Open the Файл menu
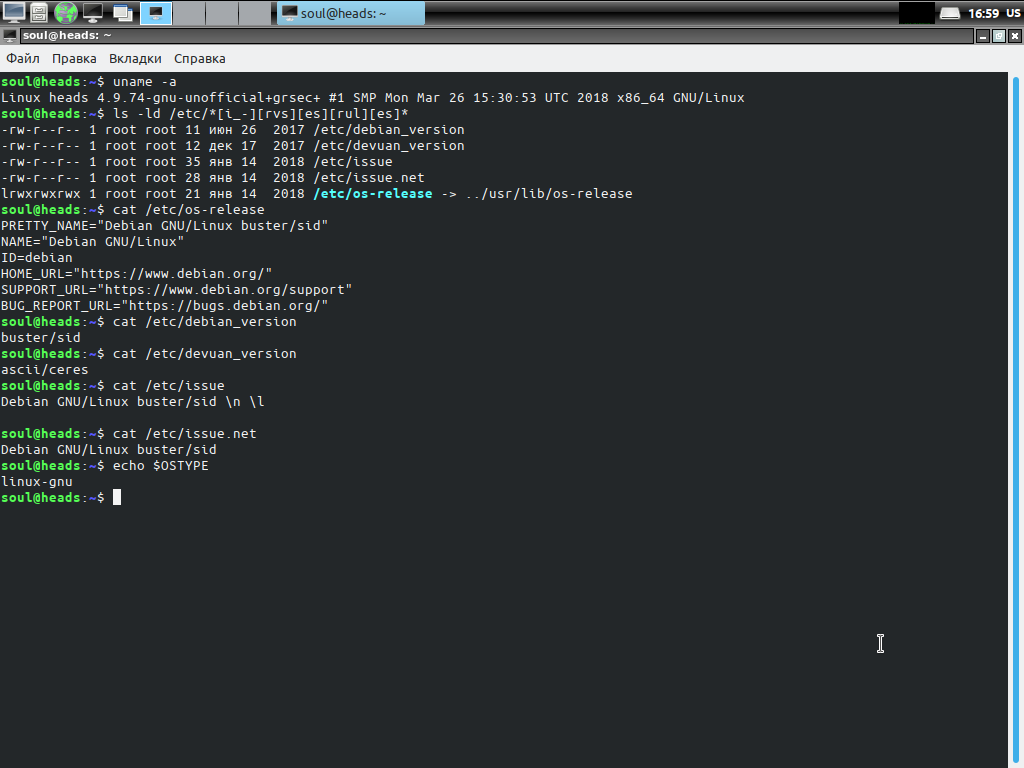Viewport: 1024px width, 768px height. tap(23, 59)
